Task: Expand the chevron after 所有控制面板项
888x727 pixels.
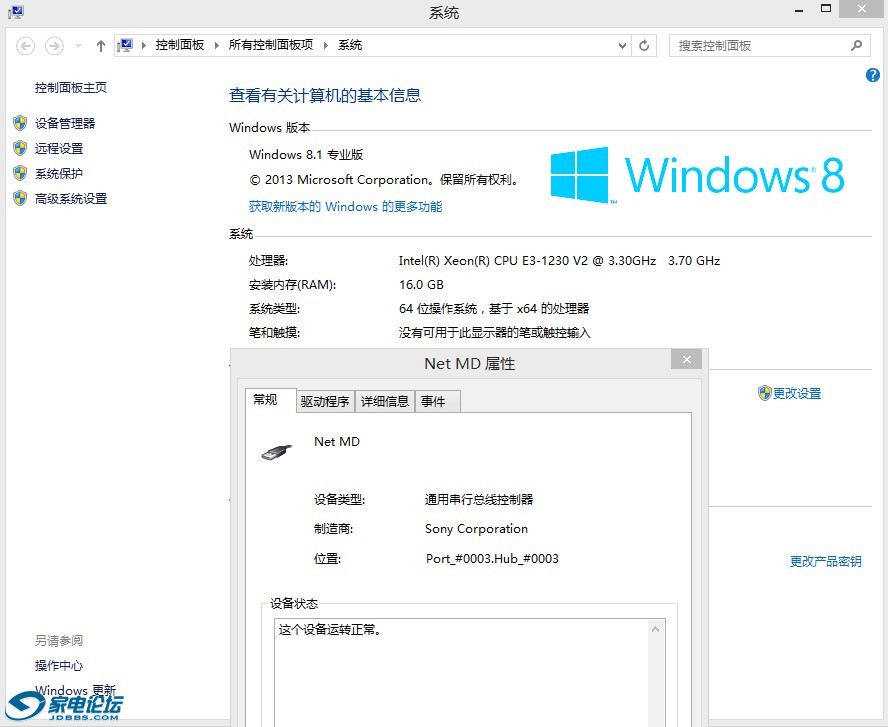Action: [x=326, y=45]
